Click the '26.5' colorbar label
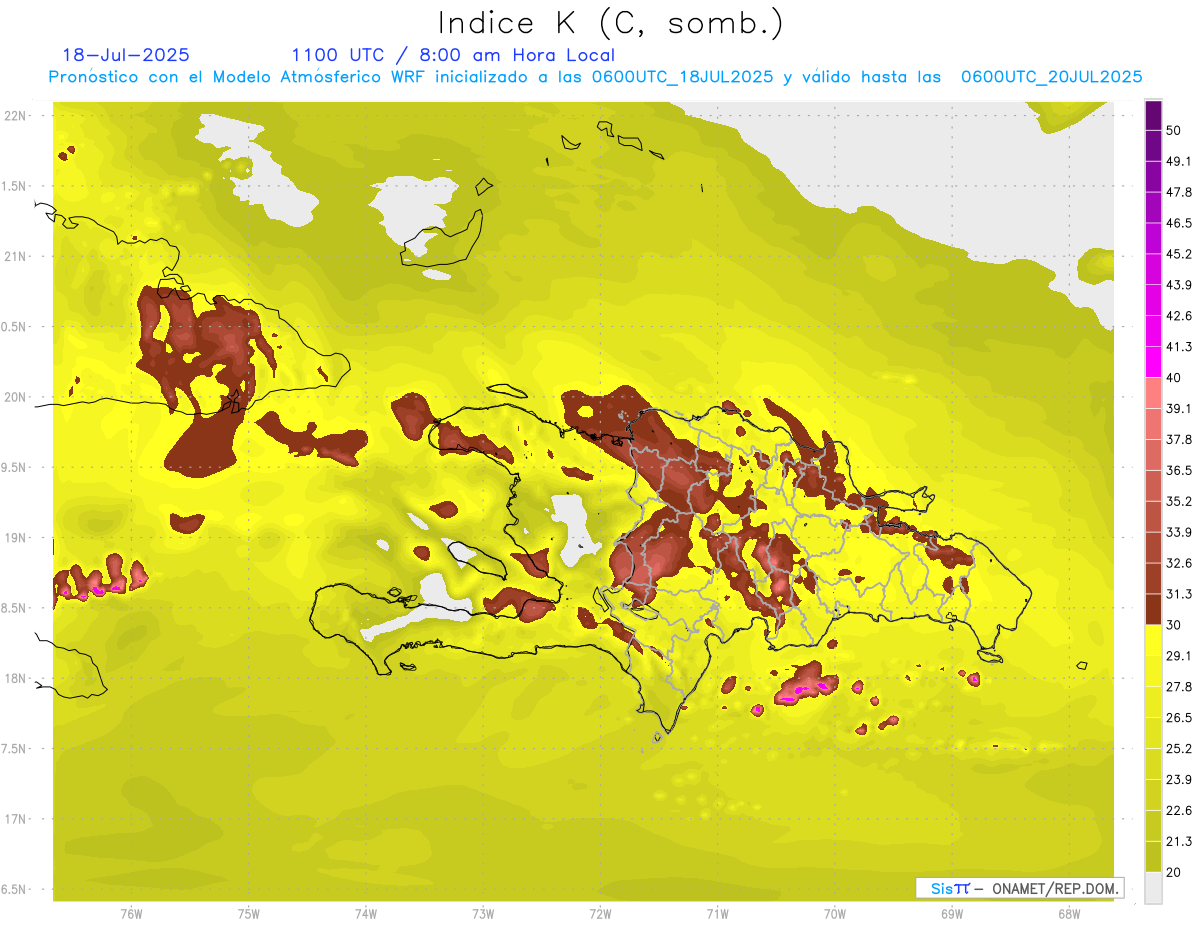The height and width of the screenshot is (927, 1200). (x=1180, y=718)
